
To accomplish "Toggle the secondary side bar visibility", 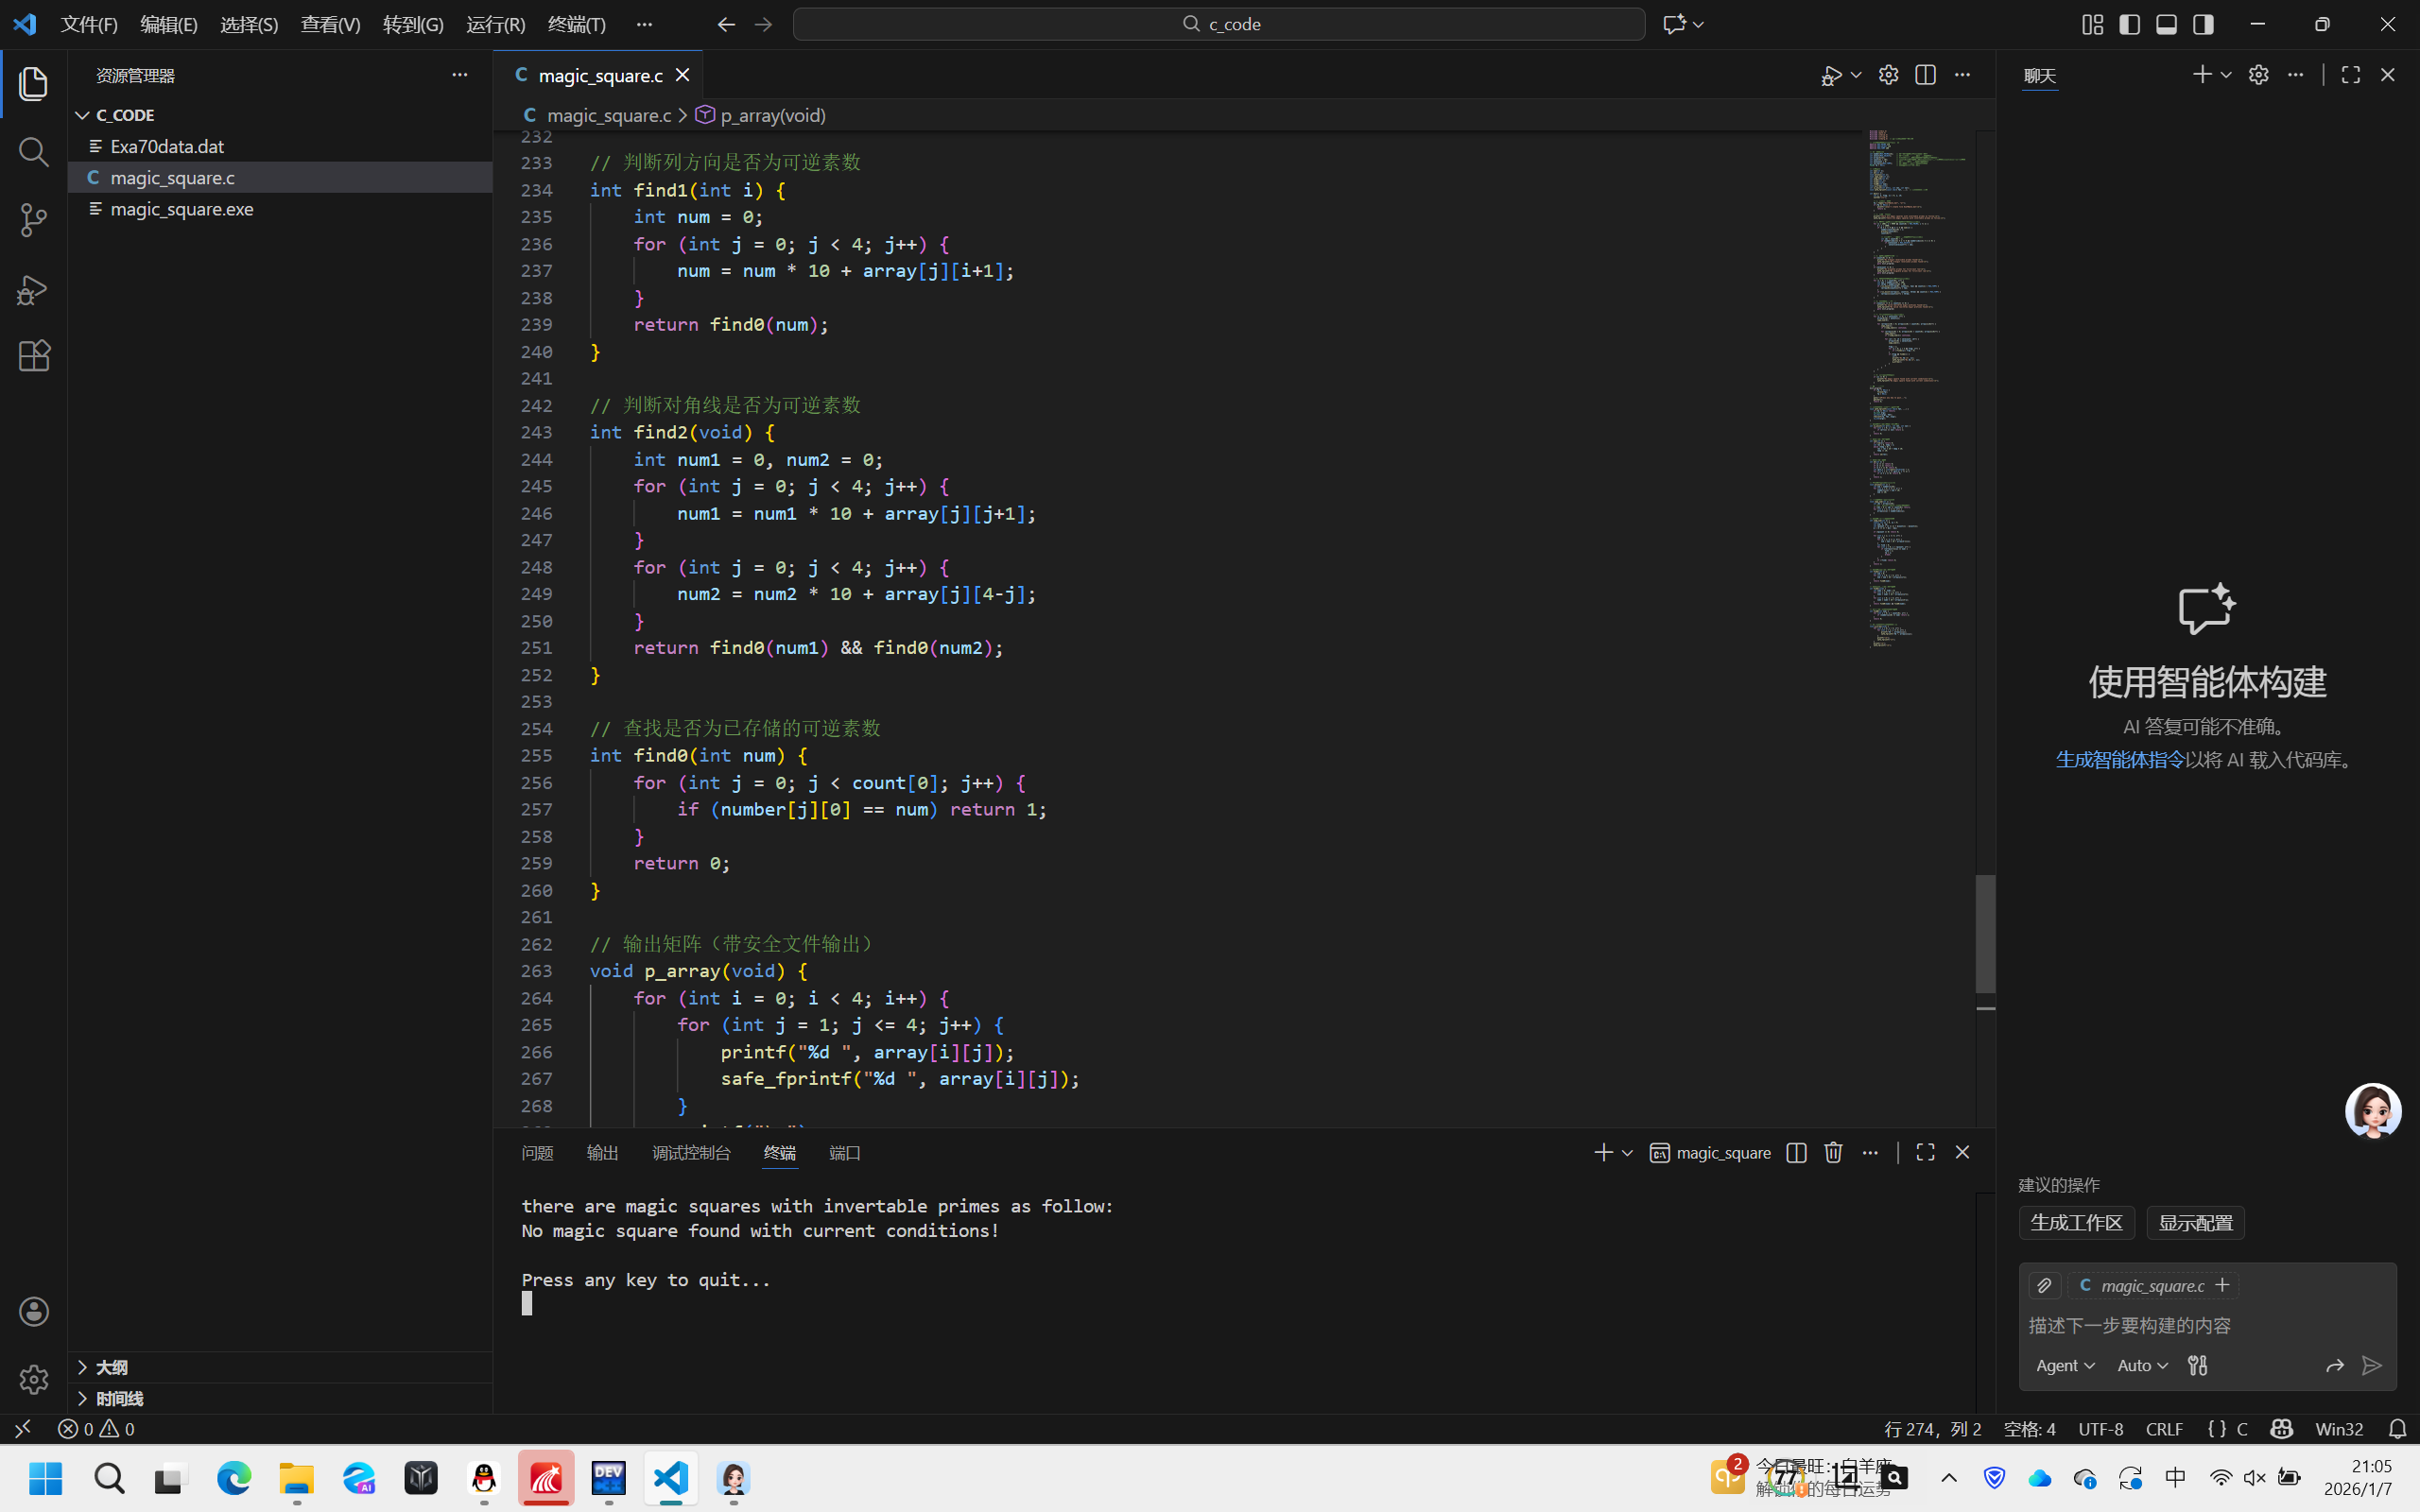I will (x=2203, y=24).
